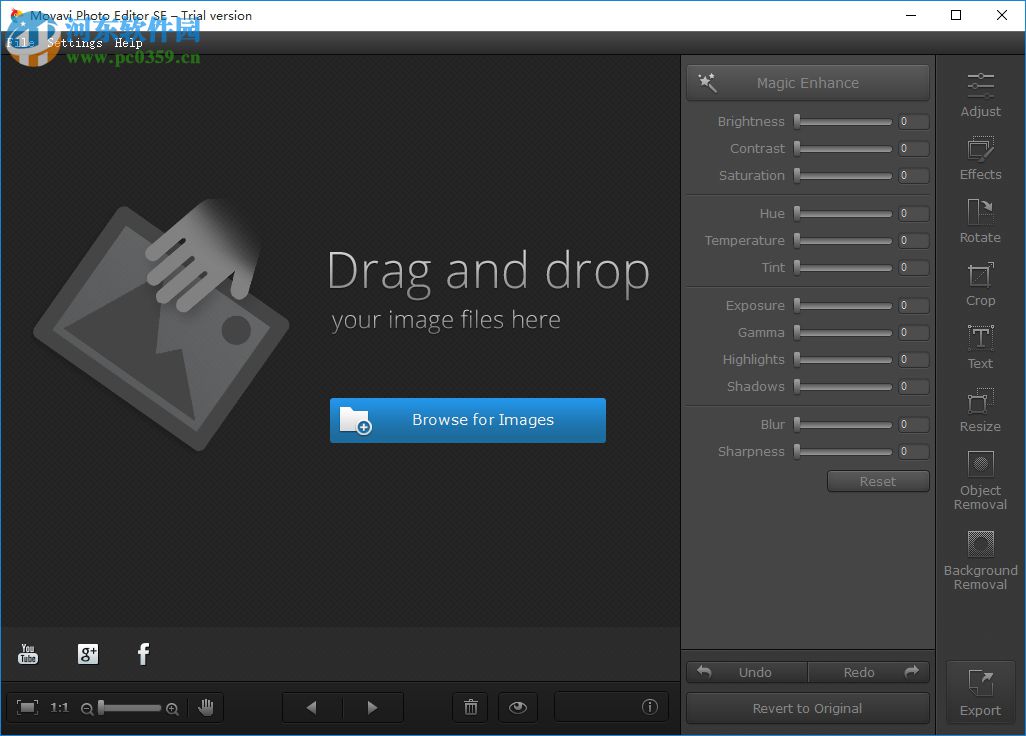Open the Object Removal tool

point(980,480)
